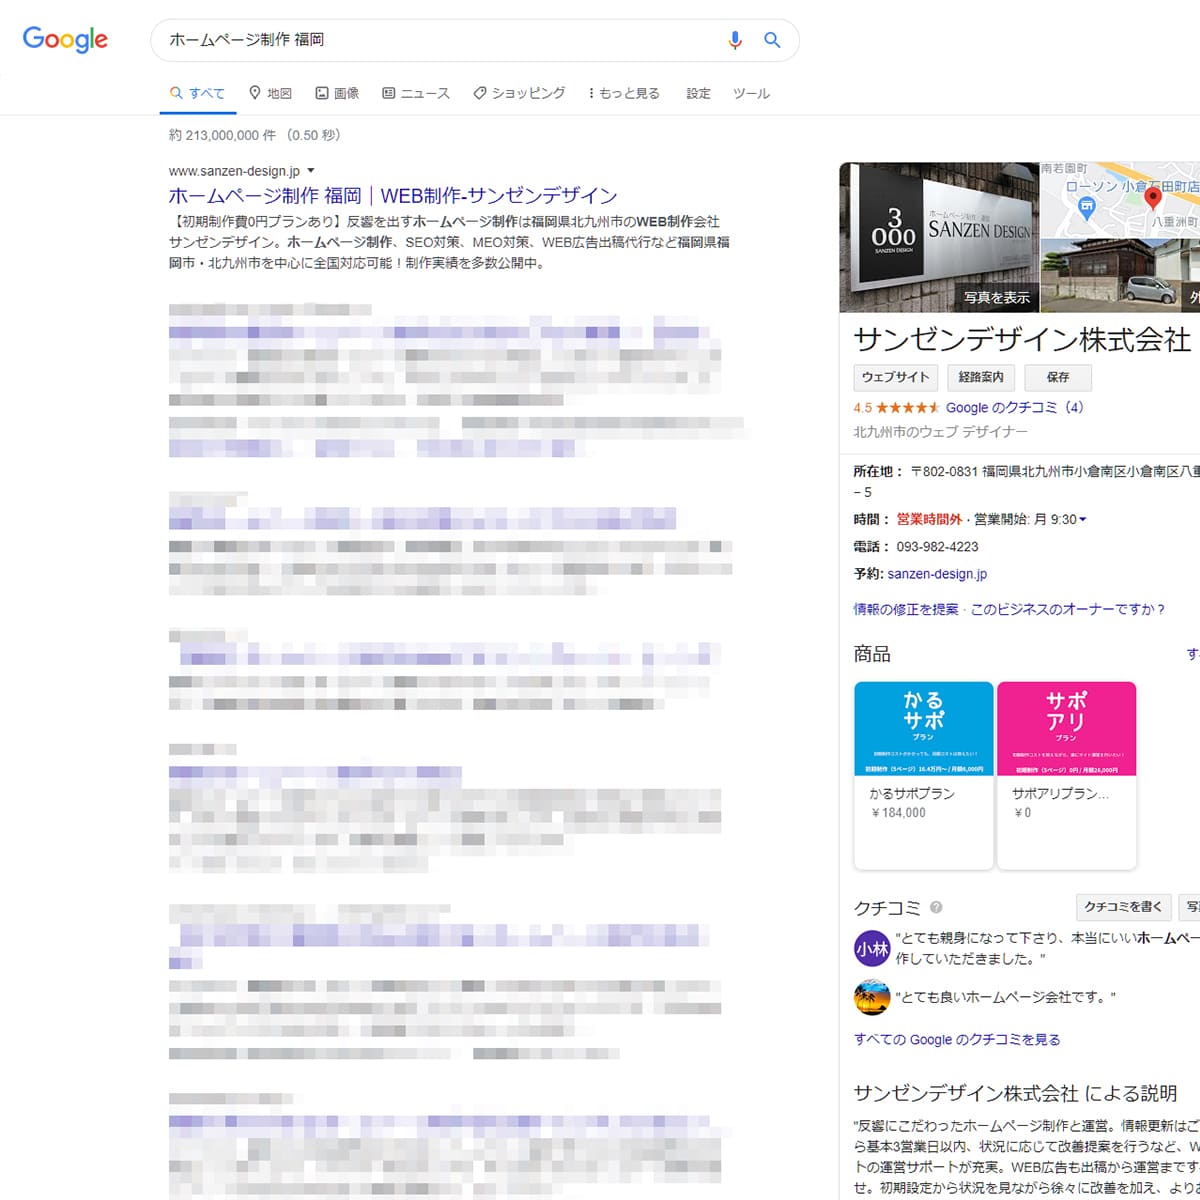Click the blue search magnifier icon
The width and height of the screenshot is (1200, 1200).
point(772,40)
